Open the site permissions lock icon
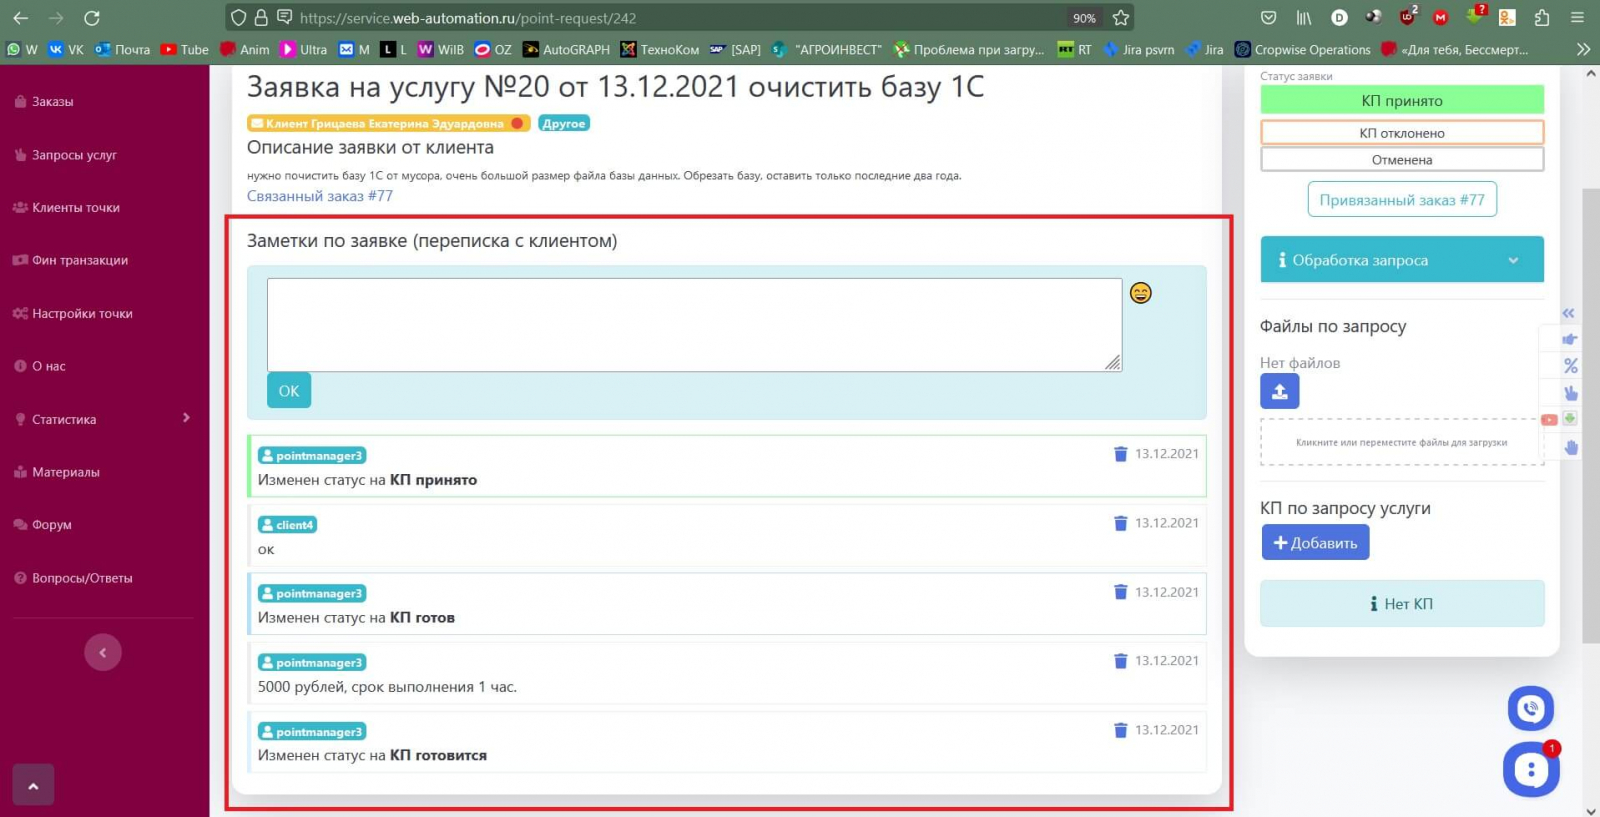The width and height of the screenshot is (1600, 817). tap(260, 18)
